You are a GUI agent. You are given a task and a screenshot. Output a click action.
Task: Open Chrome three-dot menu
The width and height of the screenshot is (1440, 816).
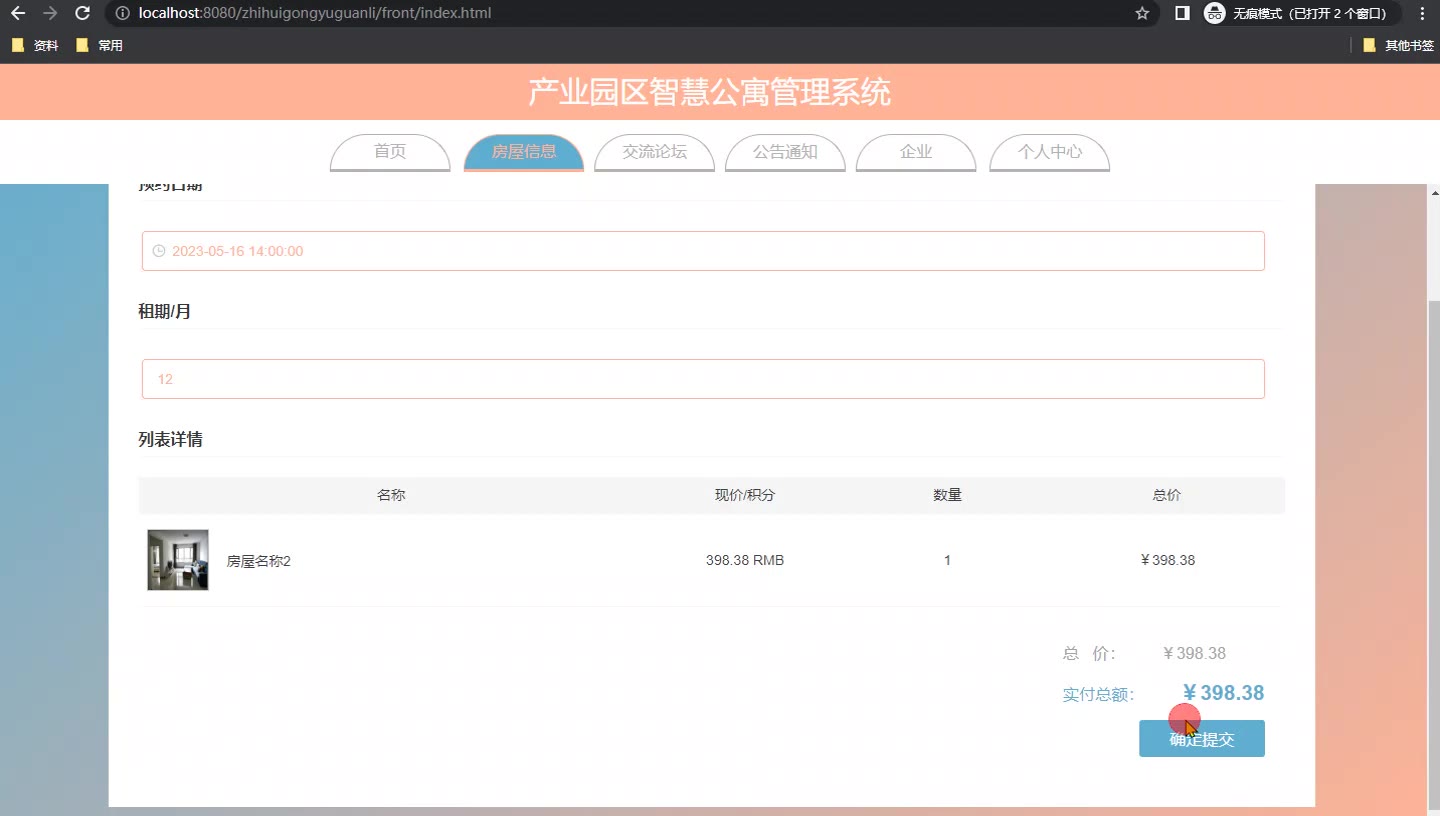point(1422,14)
